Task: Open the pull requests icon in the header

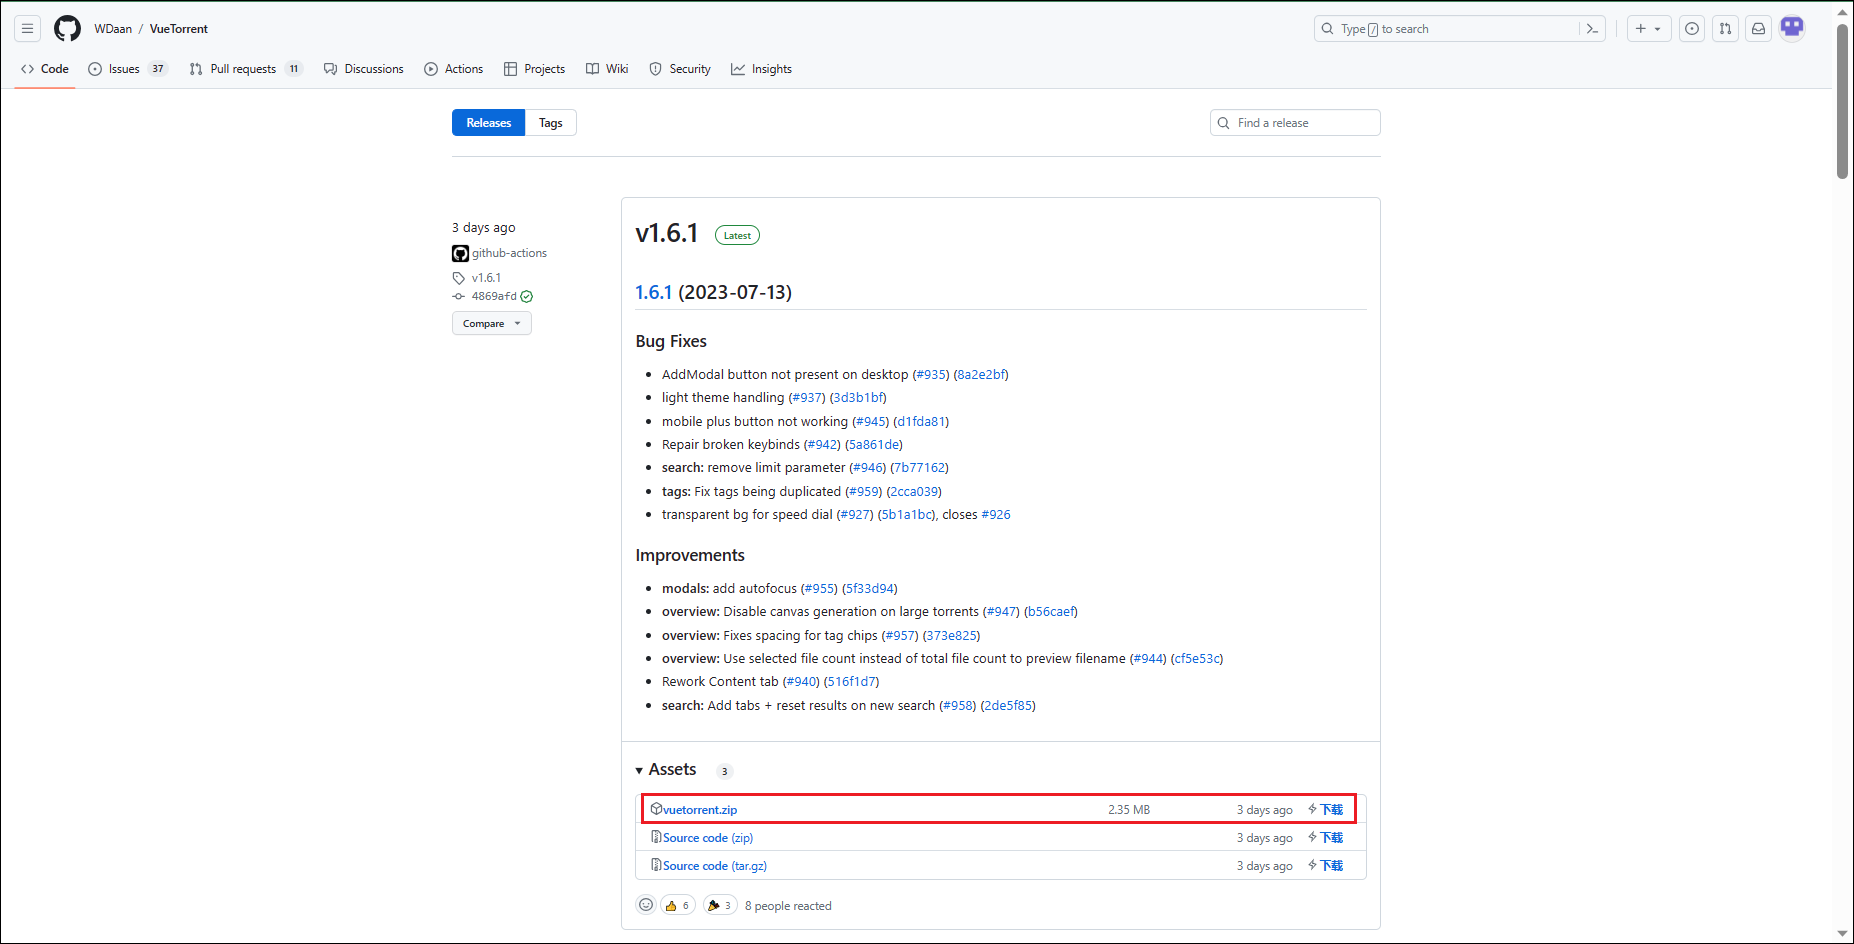Action: click(x=1725, y=29)
